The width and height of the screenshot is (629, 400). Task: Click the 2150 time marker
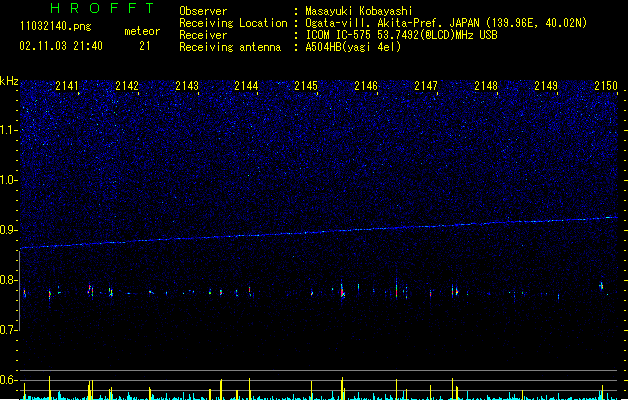point(606,86)
